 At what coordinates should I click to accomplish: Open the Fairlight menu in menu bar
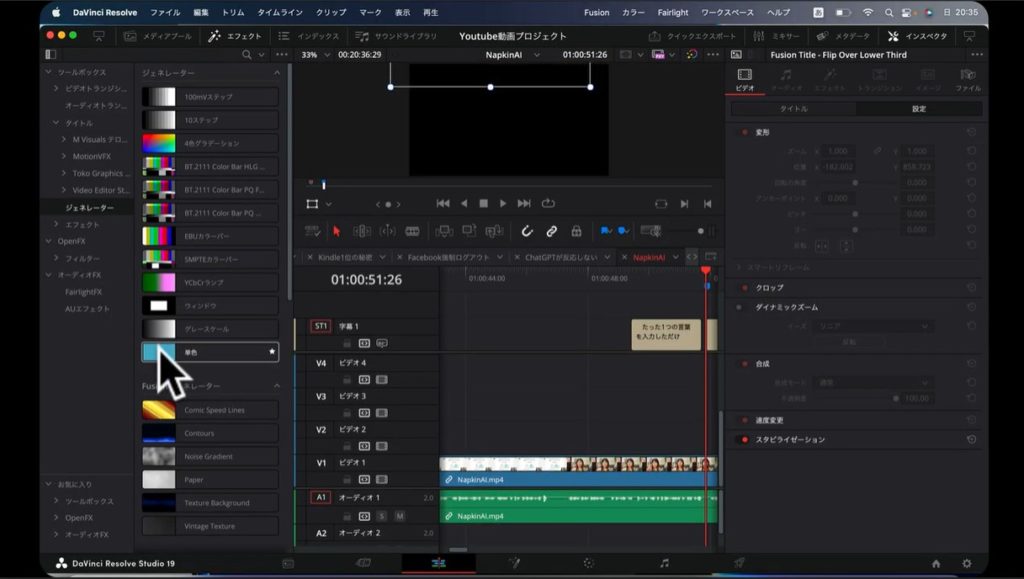click(x=672, y=12)
